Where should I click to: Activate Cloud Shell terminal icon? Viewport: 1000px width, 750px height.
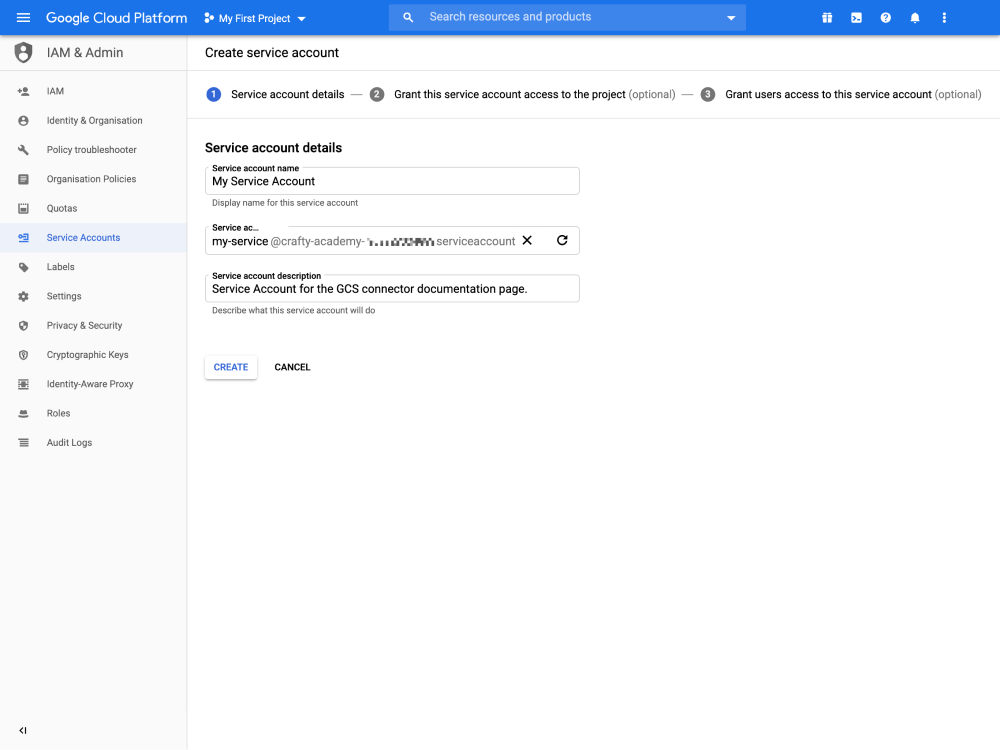coord(856,18)
